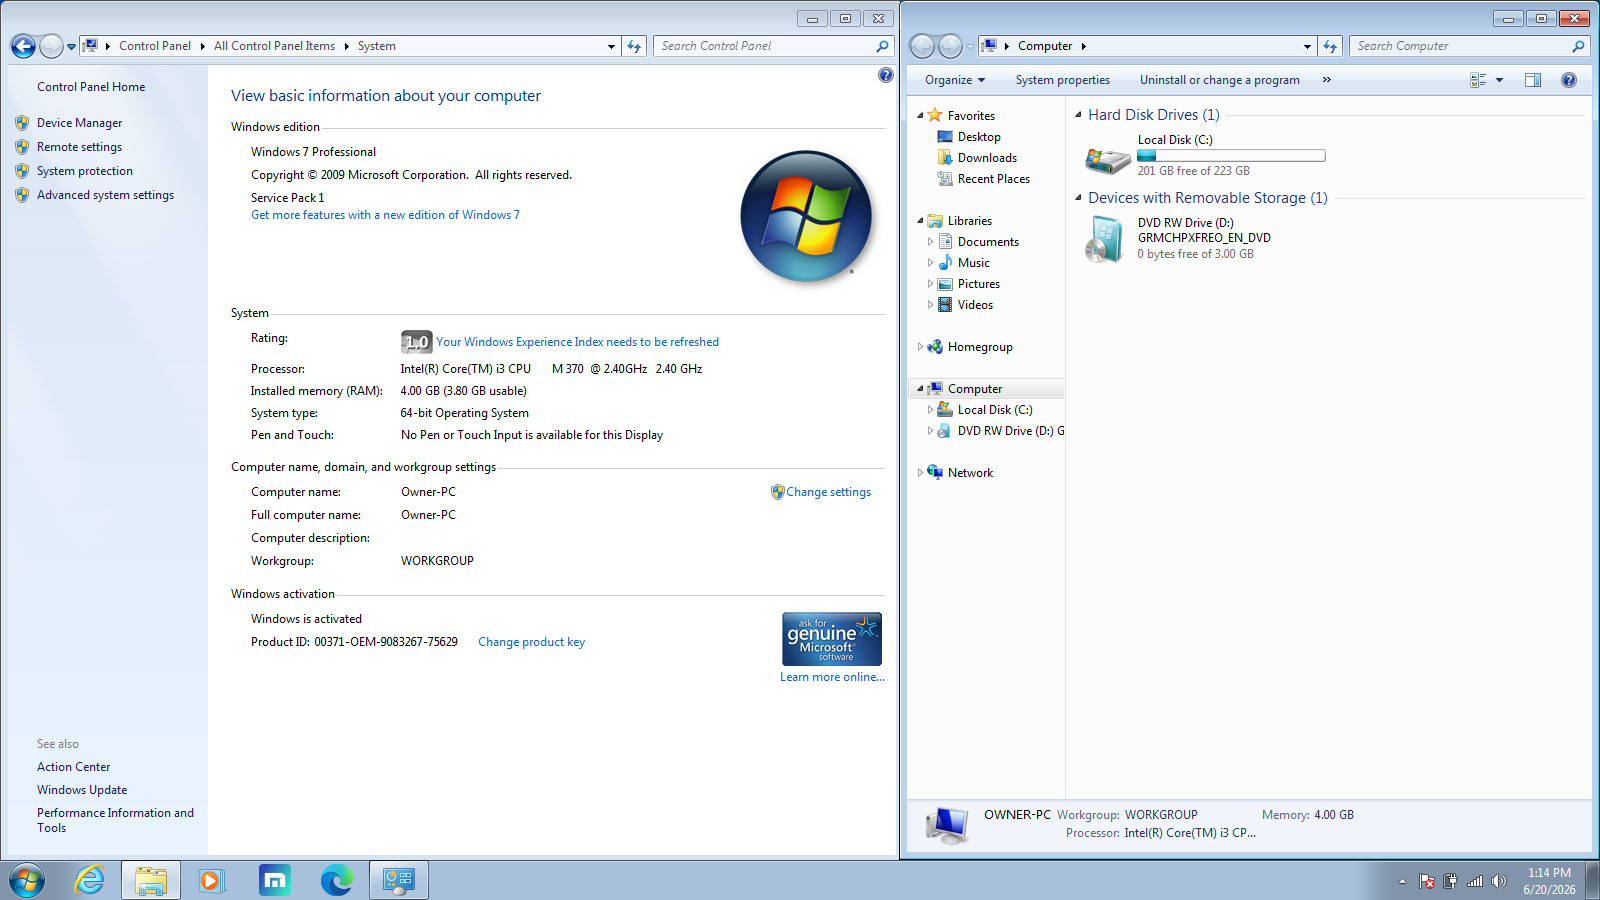Switch to Control Panel taskbar button
The width and height of the screenshot is (1600, 900).
(x=399, y=880)
